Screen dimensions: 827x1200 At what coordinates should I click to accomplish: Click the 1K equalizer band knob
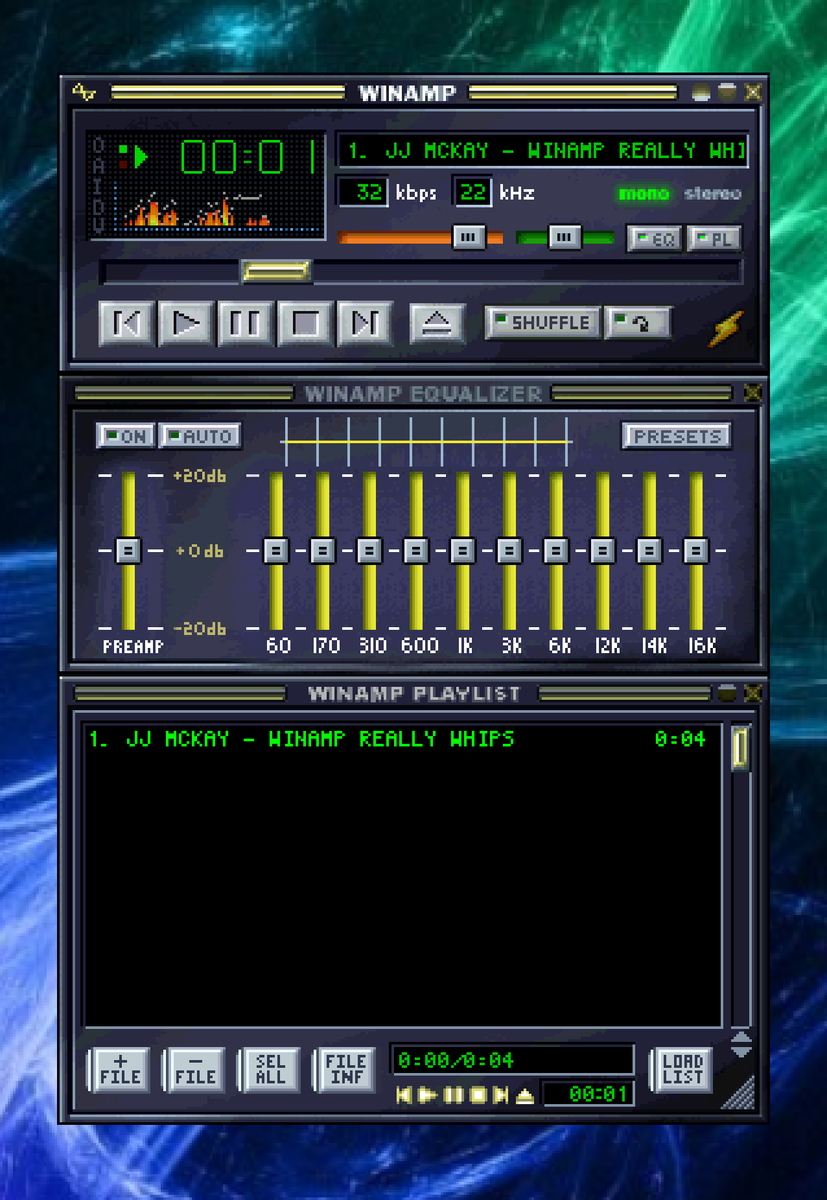463,550
